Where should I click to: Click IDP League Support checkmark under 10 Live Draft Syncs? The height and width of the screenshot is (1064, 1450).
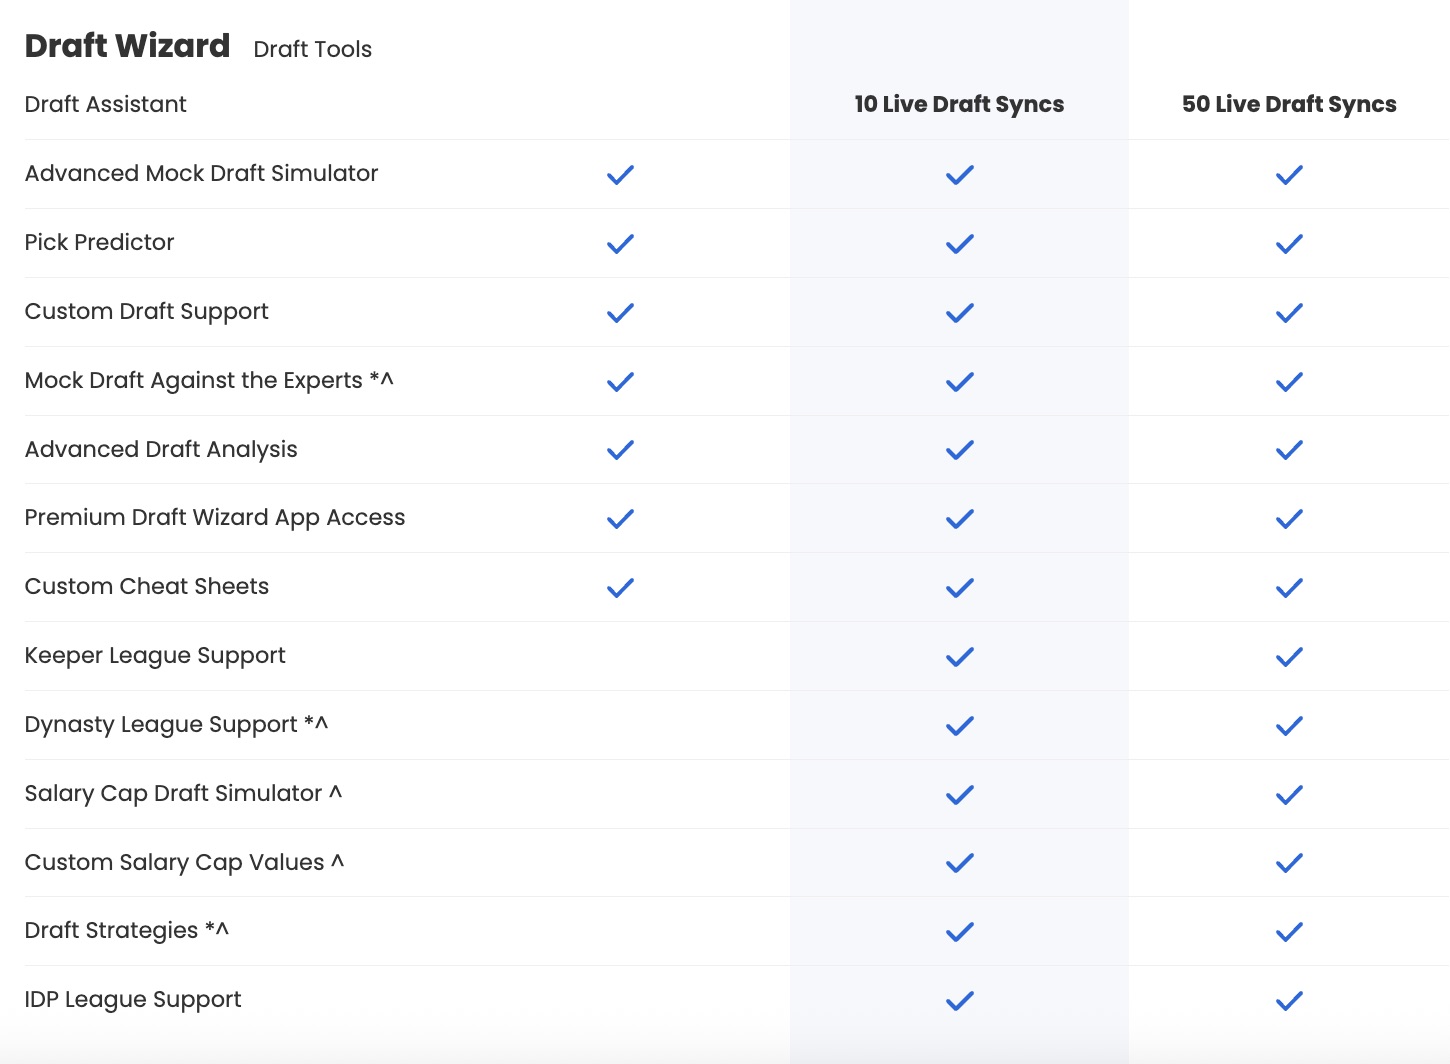[x=960, y=1001]
